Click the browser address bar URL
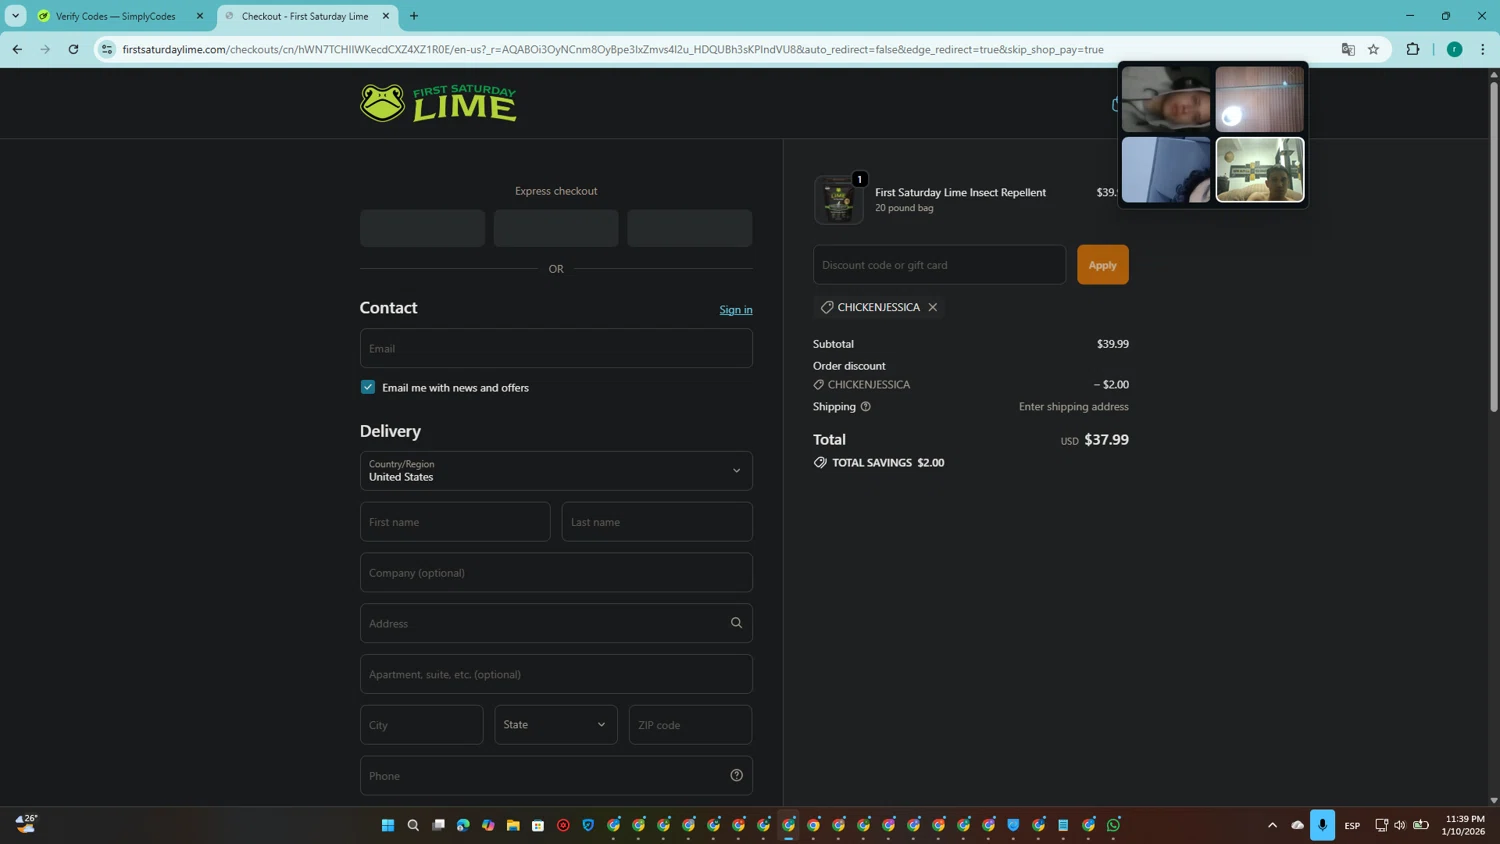This screenshot has height=844, width=1500. (x=612, y=49)
